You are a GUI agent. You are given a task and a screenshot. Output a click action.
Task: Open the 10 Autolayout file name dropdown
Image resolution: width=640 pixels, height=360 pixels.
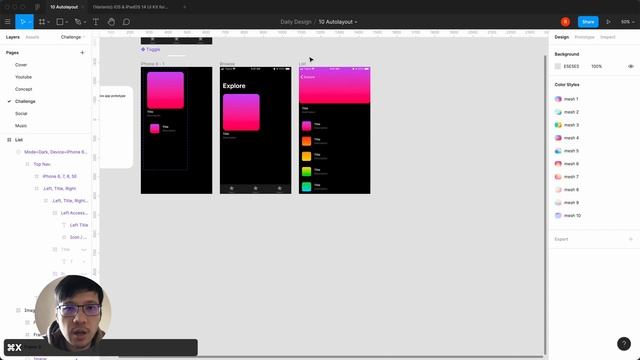pos(356,22)
